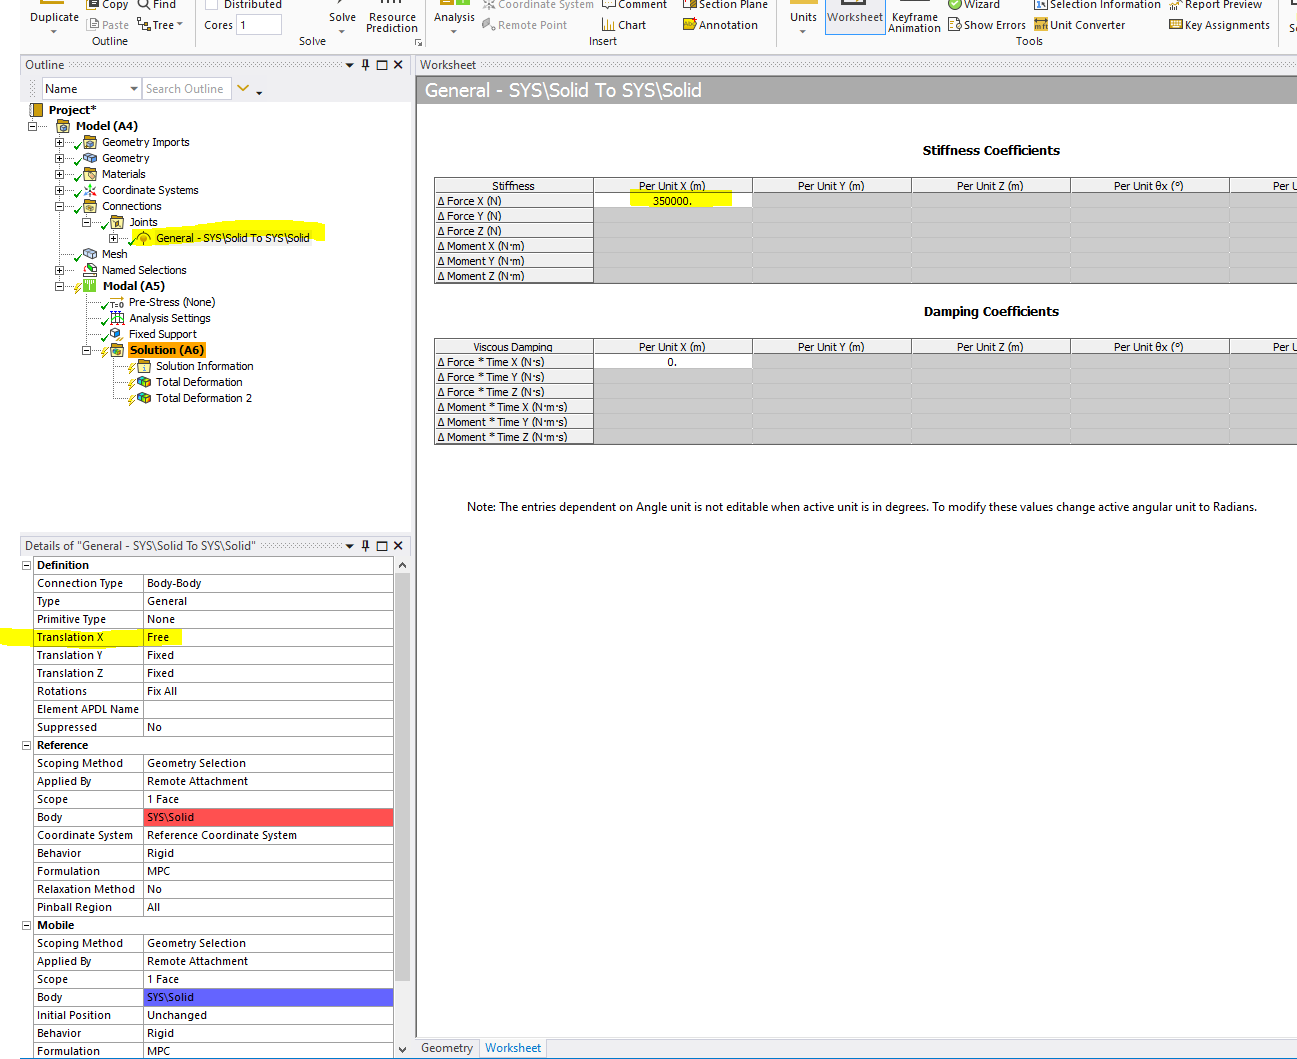Open Report Preview

tap(1215, 5)
